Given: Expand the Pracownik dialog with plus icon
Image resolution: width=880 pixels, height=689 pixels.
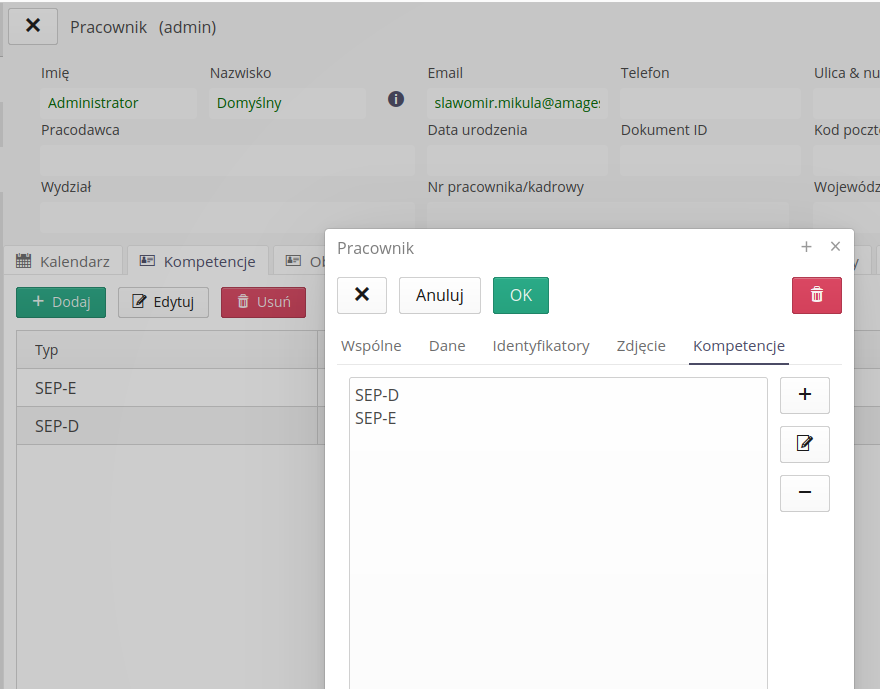Looking at the screenshot, I should pyautogui.click(x=806, y=247).
